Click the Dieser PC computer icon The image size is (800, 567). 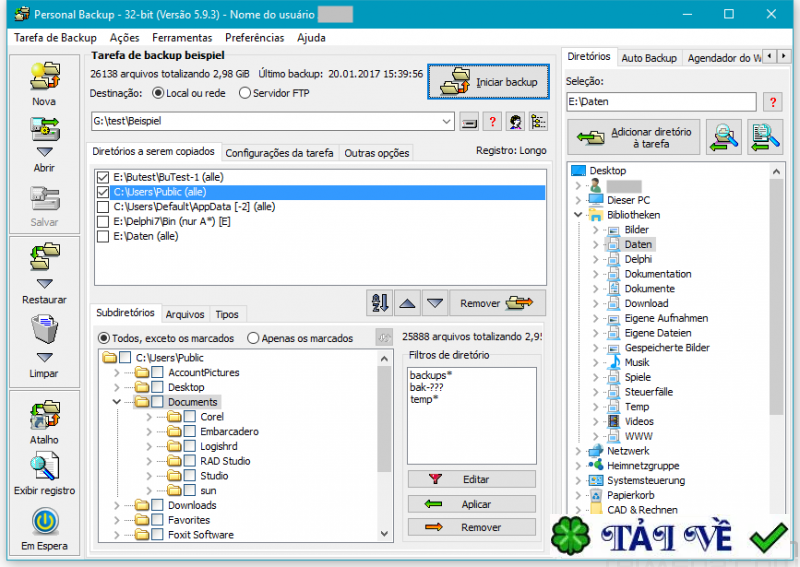pos(595,200)
